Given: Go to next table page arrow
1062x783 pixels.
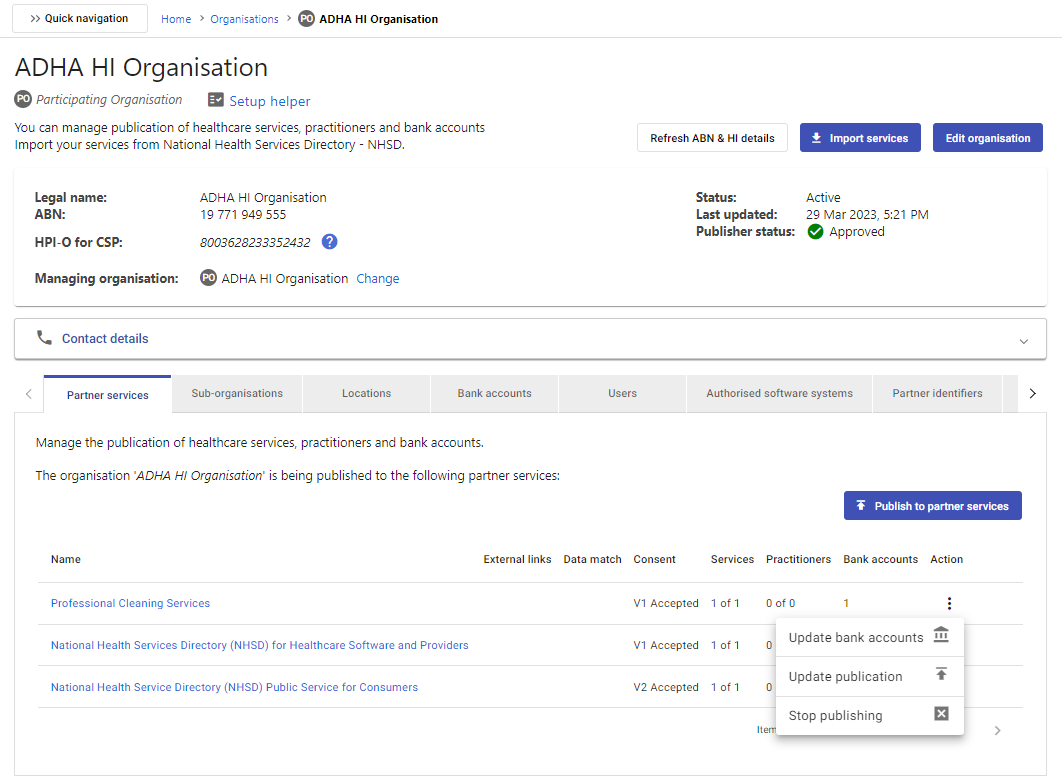Looking at the screenshot, I should point(997,730).
